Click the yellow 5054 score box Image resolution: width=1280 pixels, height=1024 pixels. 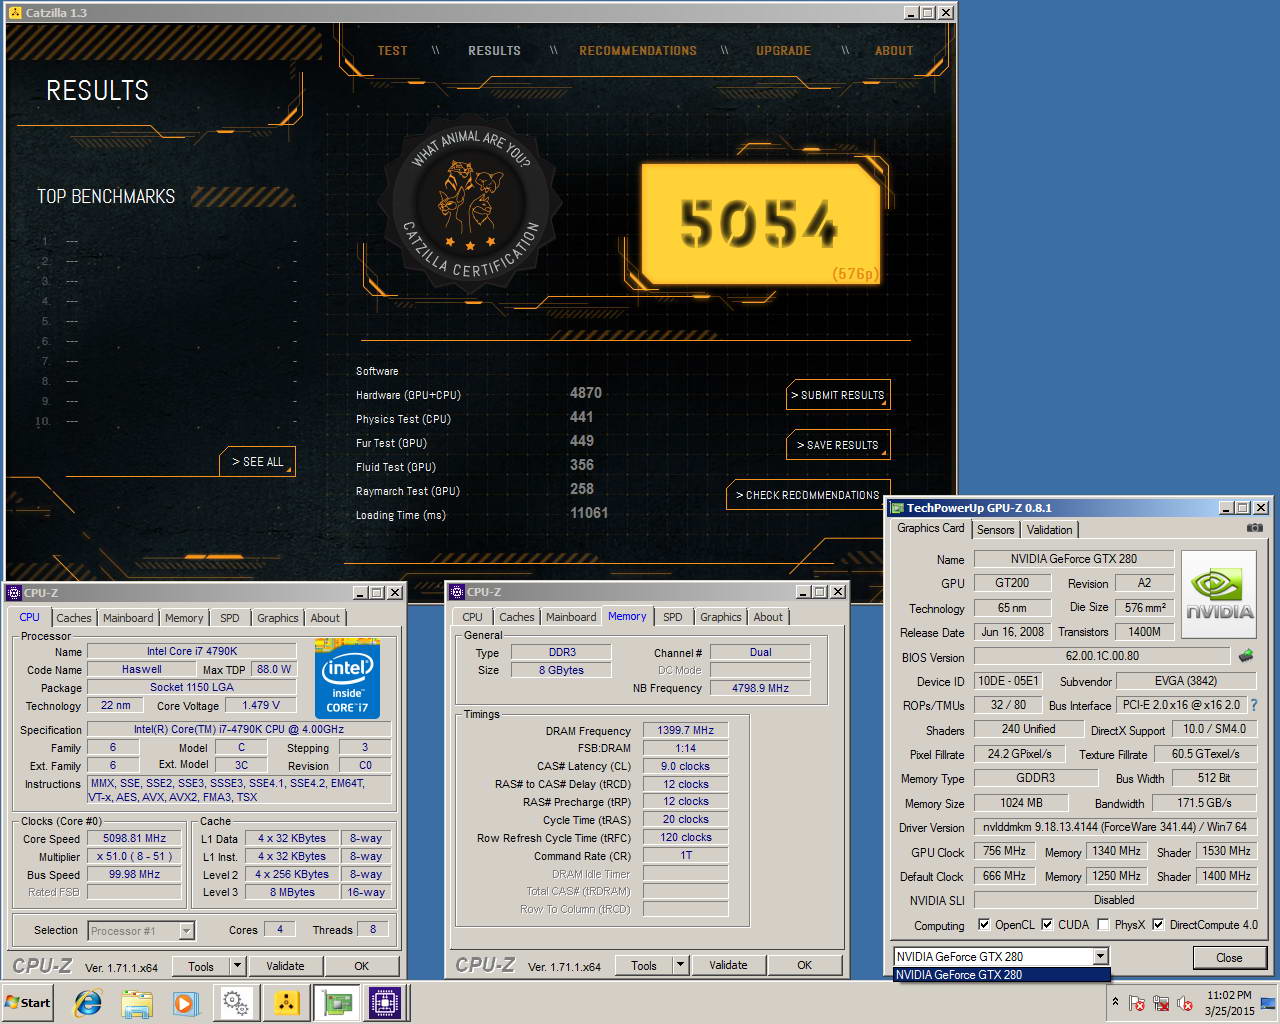click(x=760, y=224)
